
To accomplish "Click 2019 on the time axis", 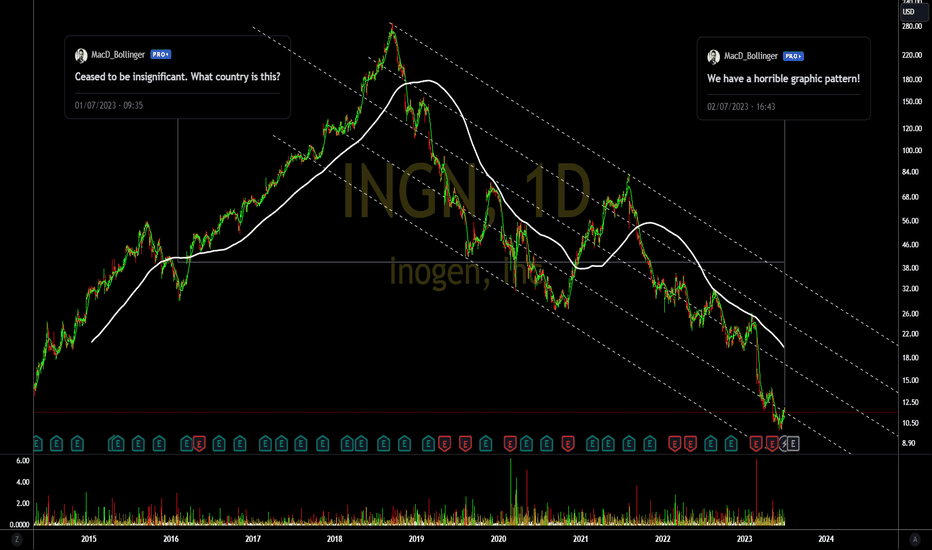I will click(x=416, y=539).
